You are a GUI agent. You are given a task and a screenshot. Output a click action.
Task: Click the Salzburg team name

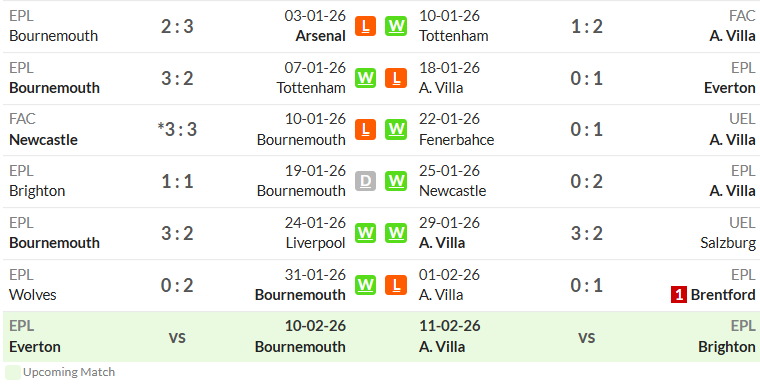point(728,242)
